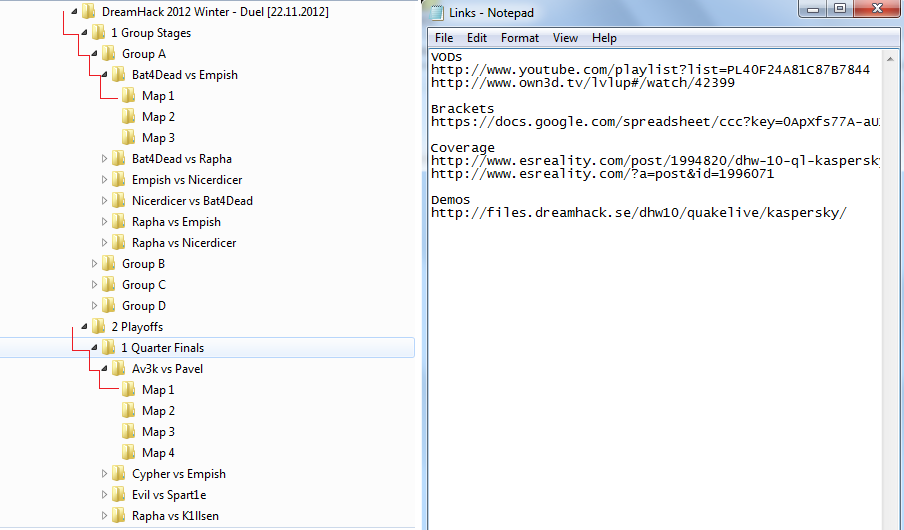This screenshot has height=530, width=904.
Task: Open the Format menu in Notepad
Action: pyautogui.click(x=519, y=38)
